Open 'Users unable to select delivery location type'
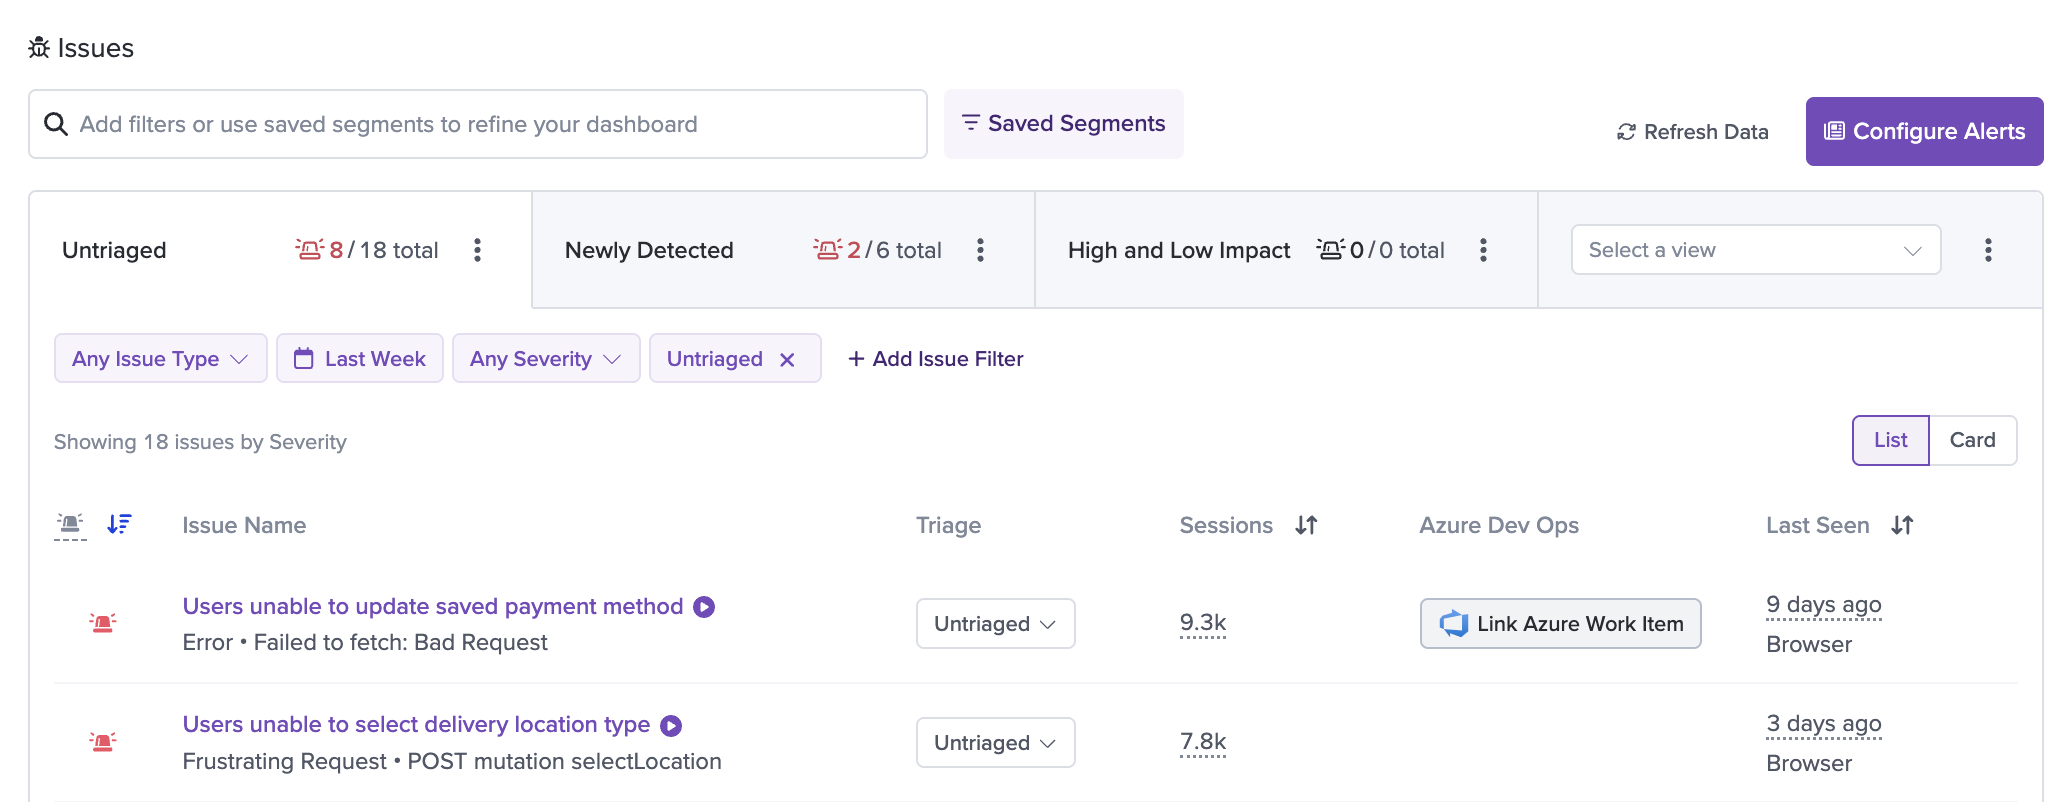This screenshot has width=2070, height=802. point(416,725)
